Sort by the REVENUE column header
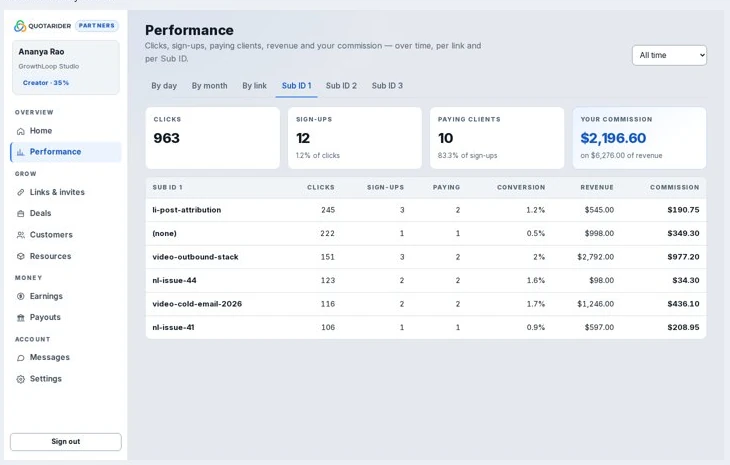 597,188
